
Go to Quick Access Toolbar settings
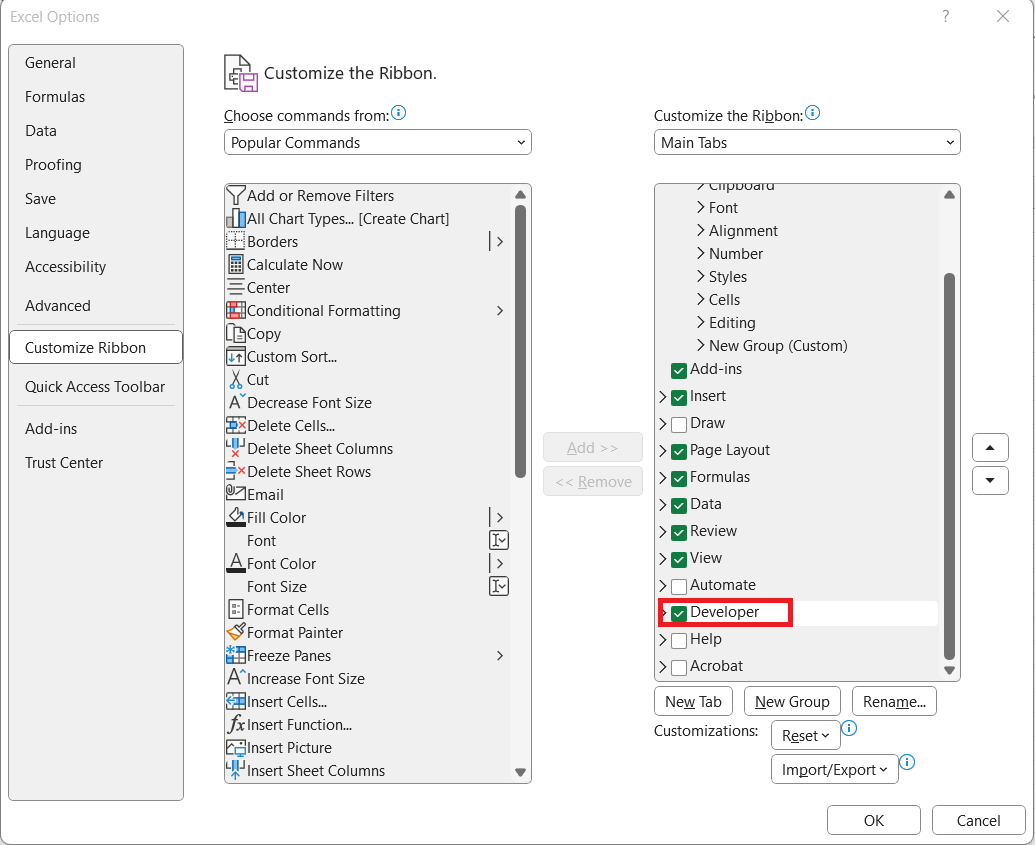[95, 387]
